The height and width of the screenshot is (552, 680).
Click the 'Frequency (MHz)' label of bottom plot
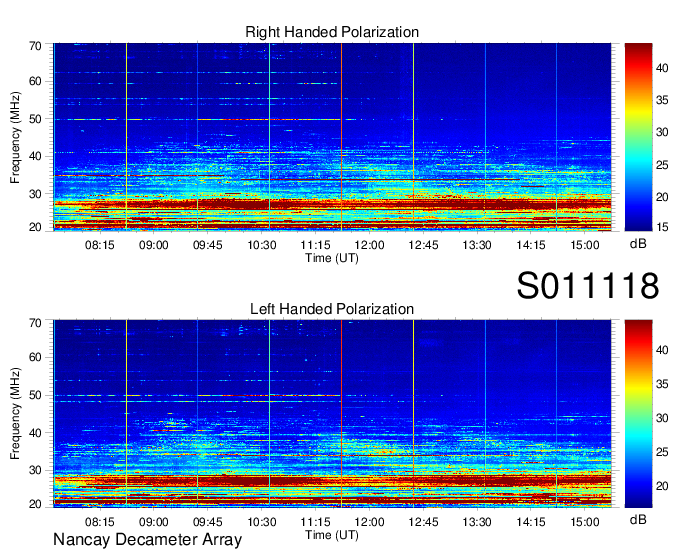[15, 414]
